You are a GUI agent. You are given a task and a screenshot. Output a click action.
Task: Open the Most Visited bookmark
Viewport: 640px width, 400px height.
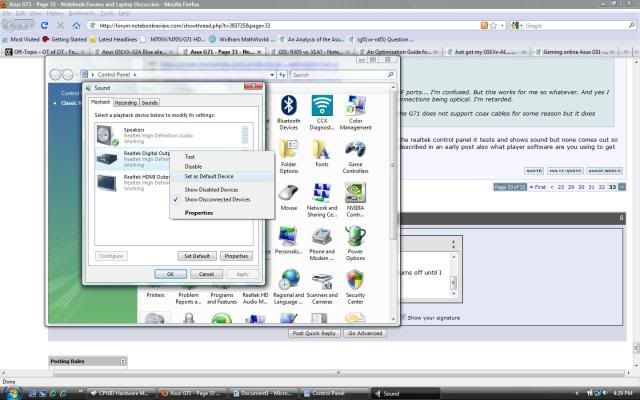point(21,40)
